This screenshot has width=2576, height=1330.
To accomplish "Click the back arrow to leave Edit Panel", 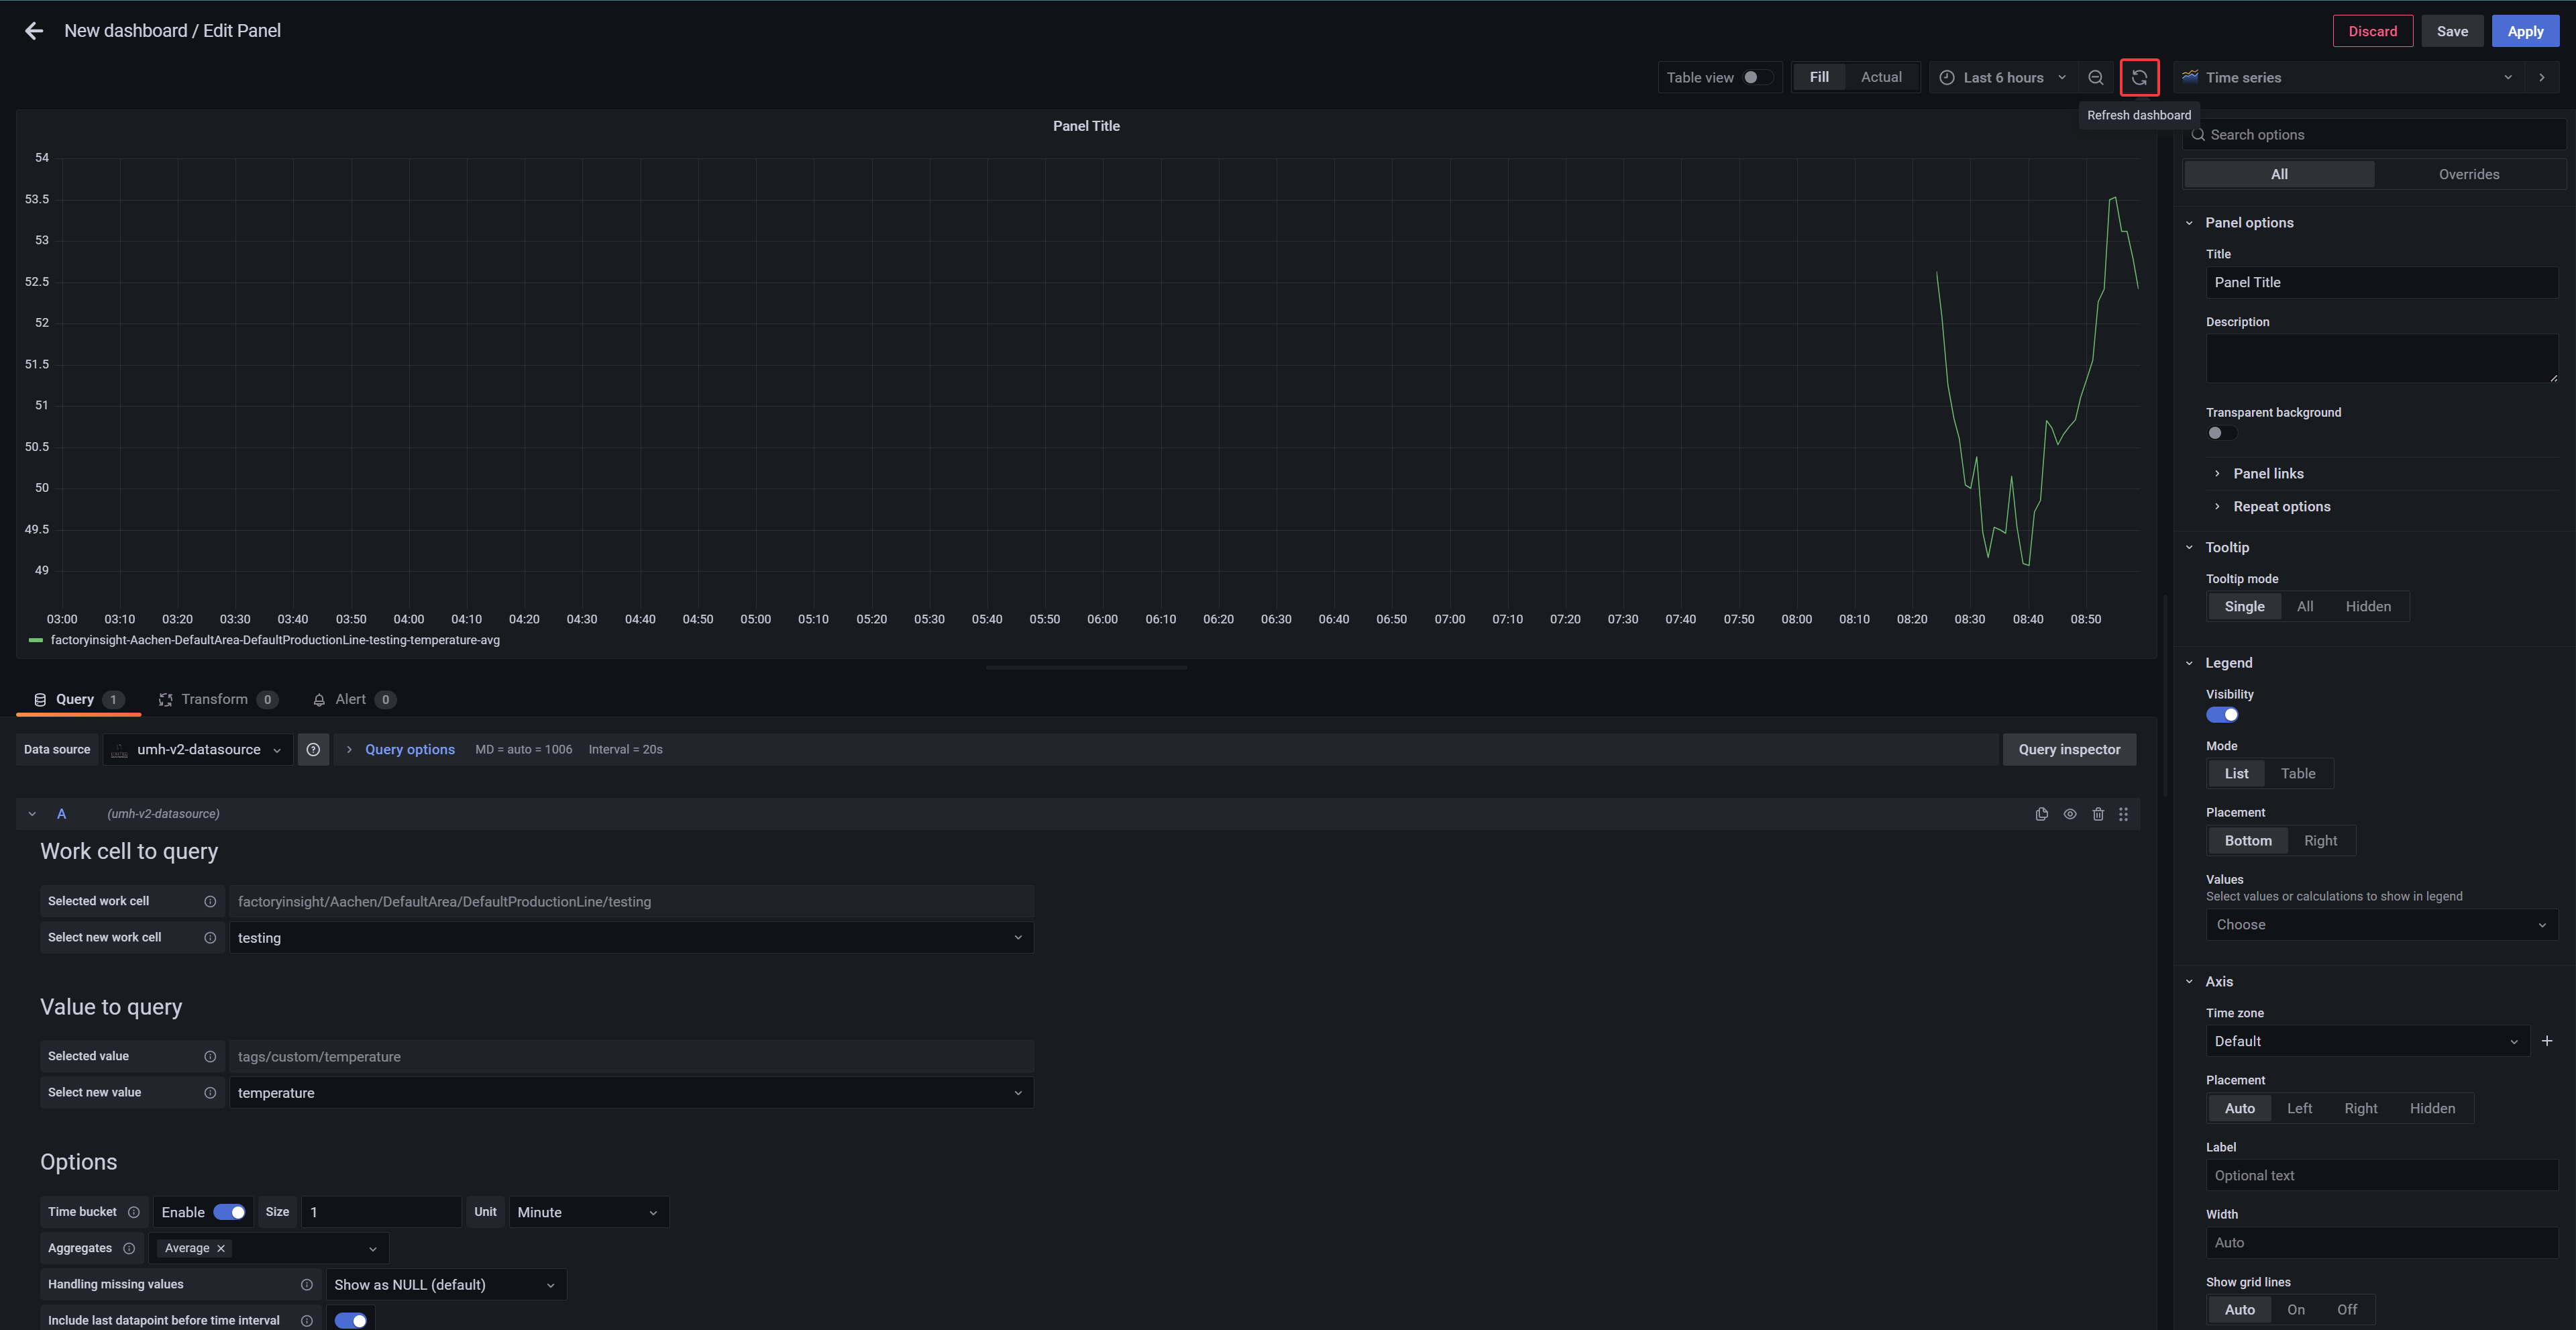I will pos(34,31).
